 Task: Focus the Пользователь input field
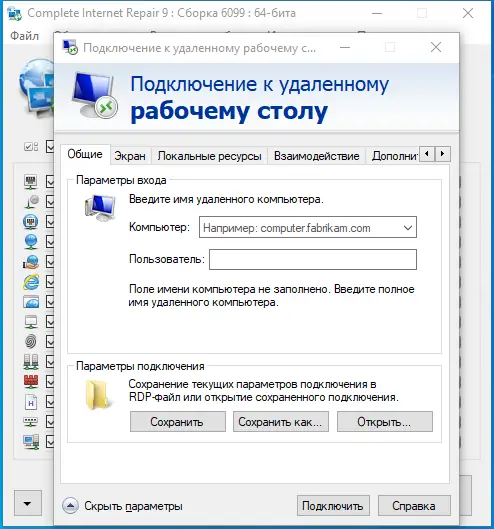[313, 259]
